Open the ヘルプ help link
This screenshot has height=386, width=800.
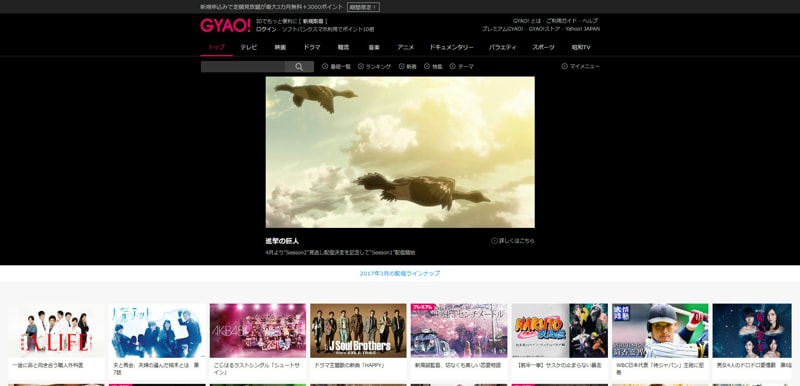(x=590, y=21)
